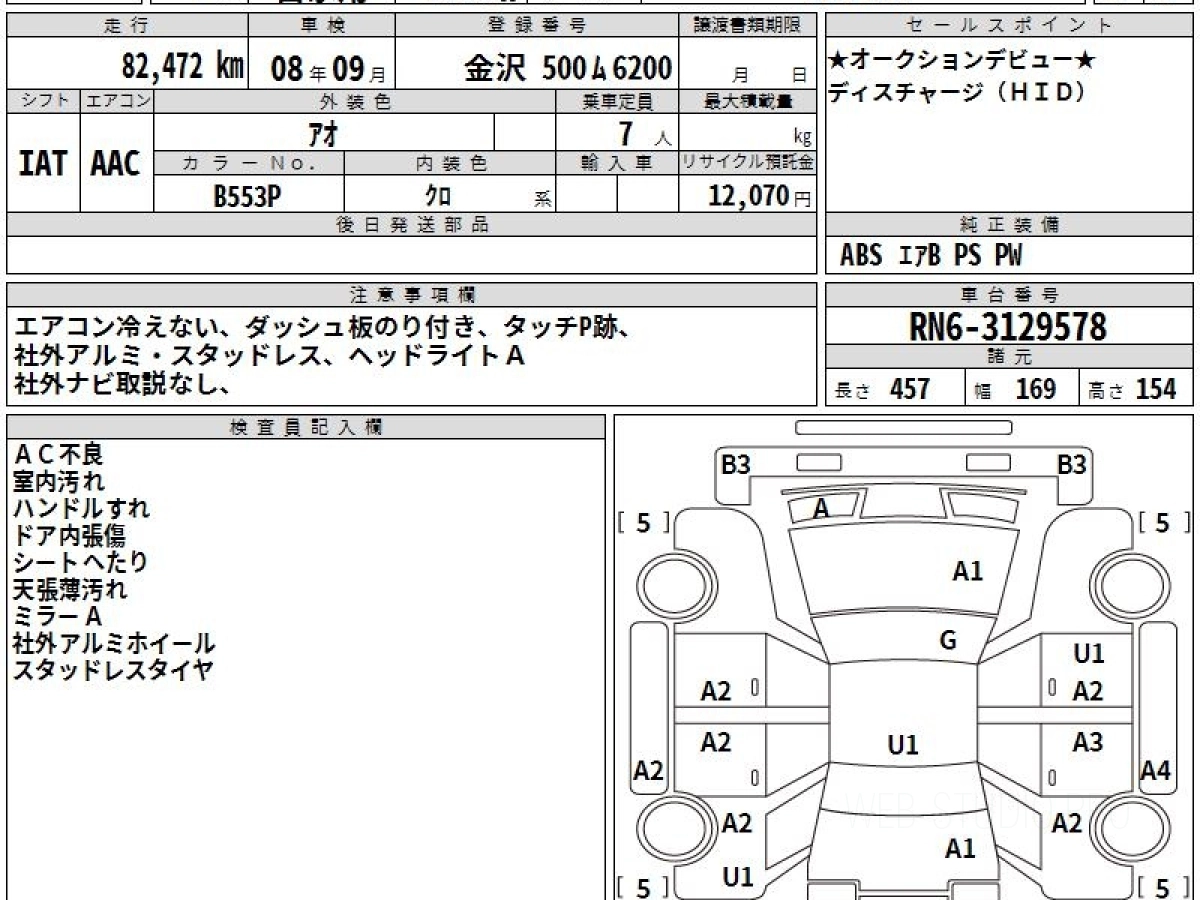Click the mileage value 82,472 km
Viewport: 1200px width, 900px height.
point(183,68)
